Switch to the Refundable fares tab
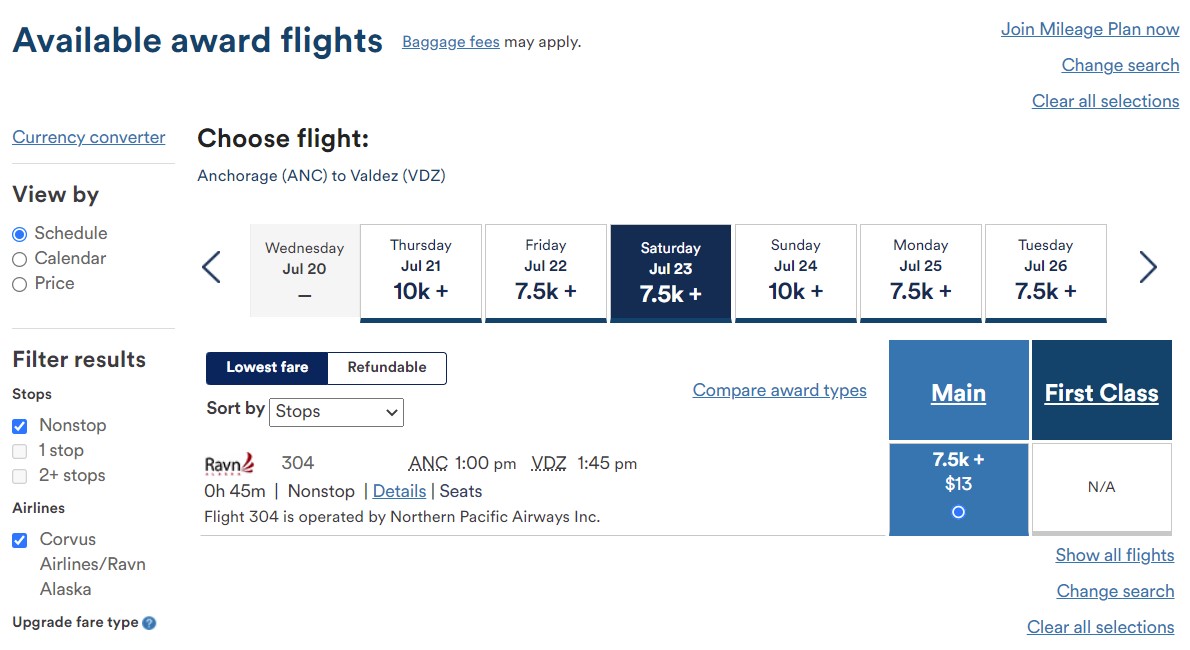 pos(386,368)
